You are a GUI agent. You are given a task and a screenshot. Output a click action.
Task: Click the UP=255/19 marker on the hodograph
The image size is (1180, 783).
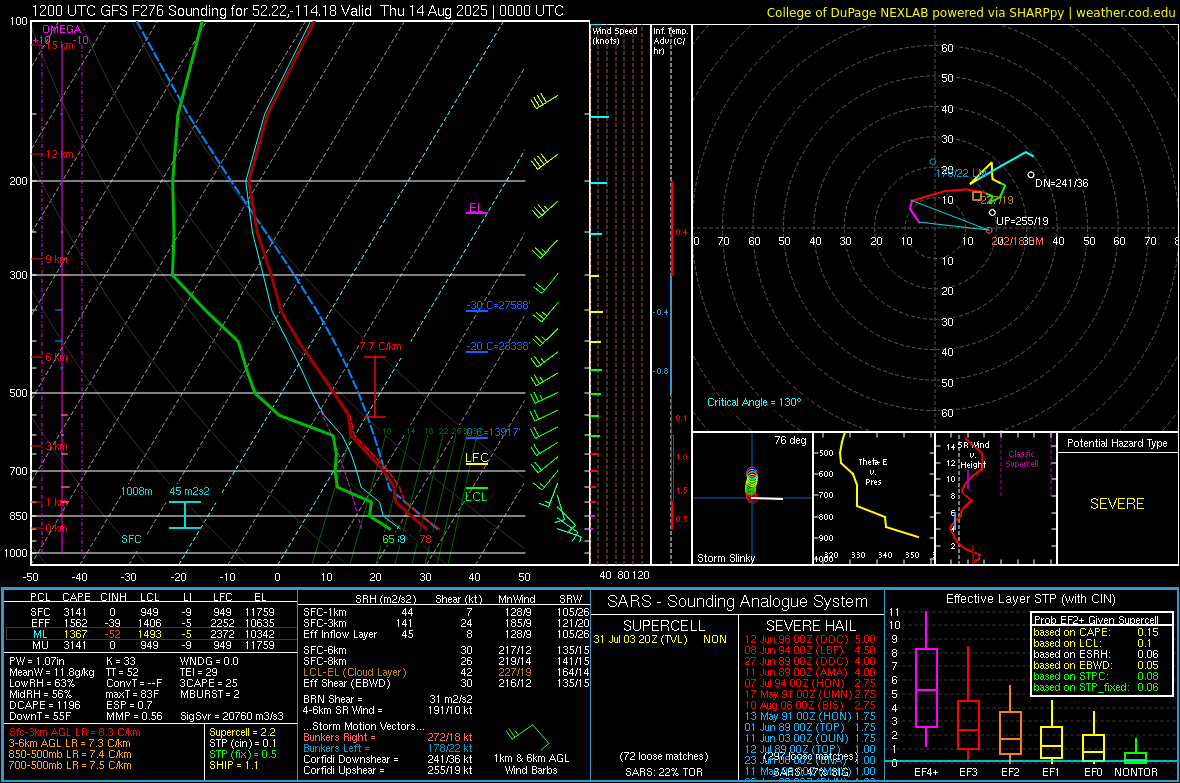[x=993, y=212]
